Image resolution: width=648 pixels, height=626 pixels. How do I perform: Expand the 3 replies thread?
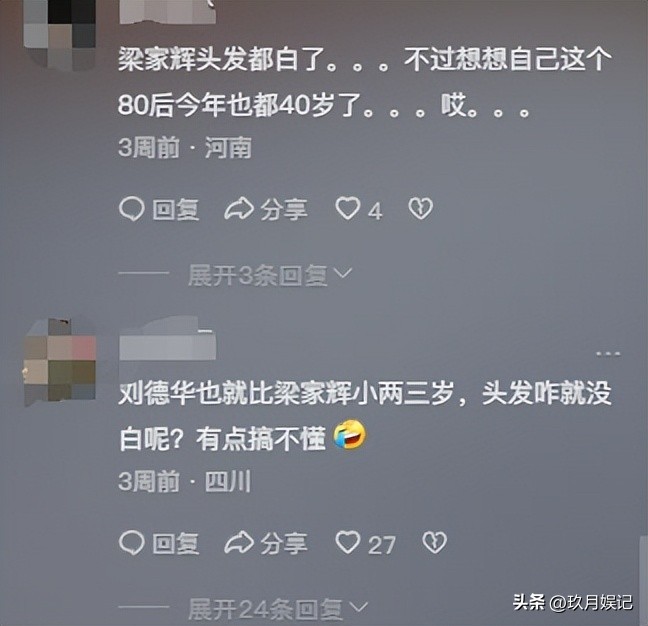click(x=270, y=275)
